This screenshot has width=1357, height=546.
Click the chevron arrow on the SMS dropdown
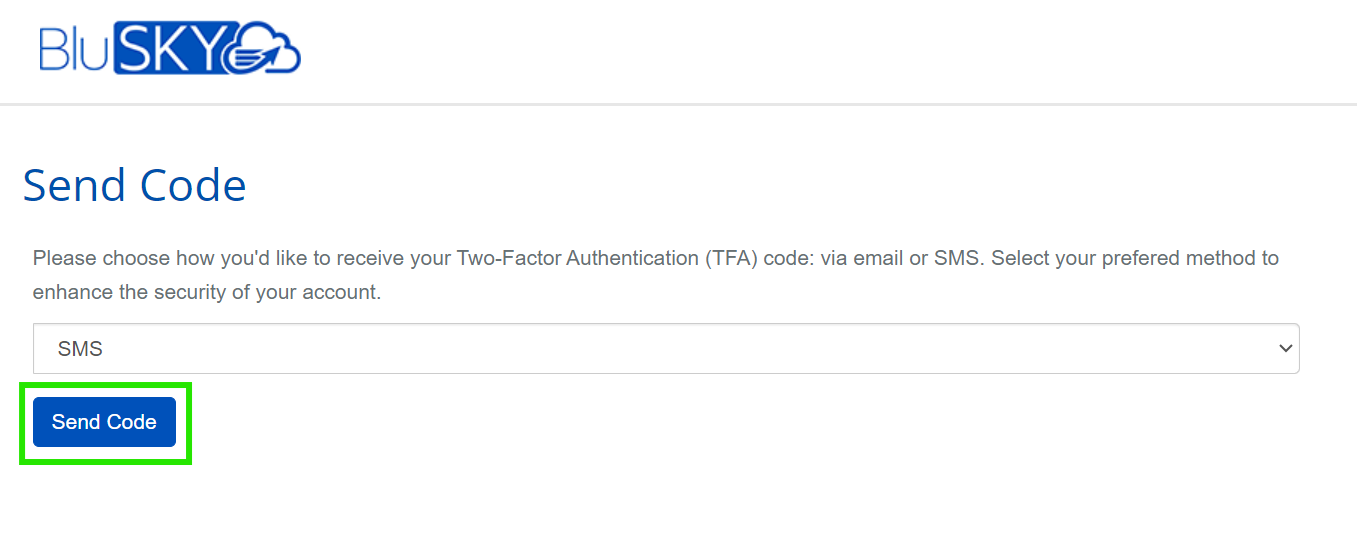pyautogui.click(x=1285, y=348)
